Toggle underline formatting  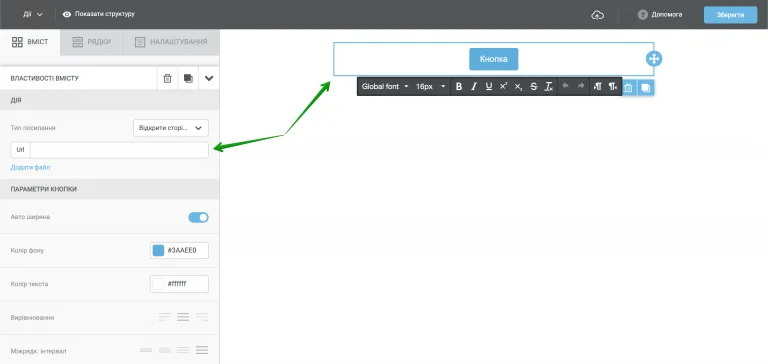coord(488,87)
